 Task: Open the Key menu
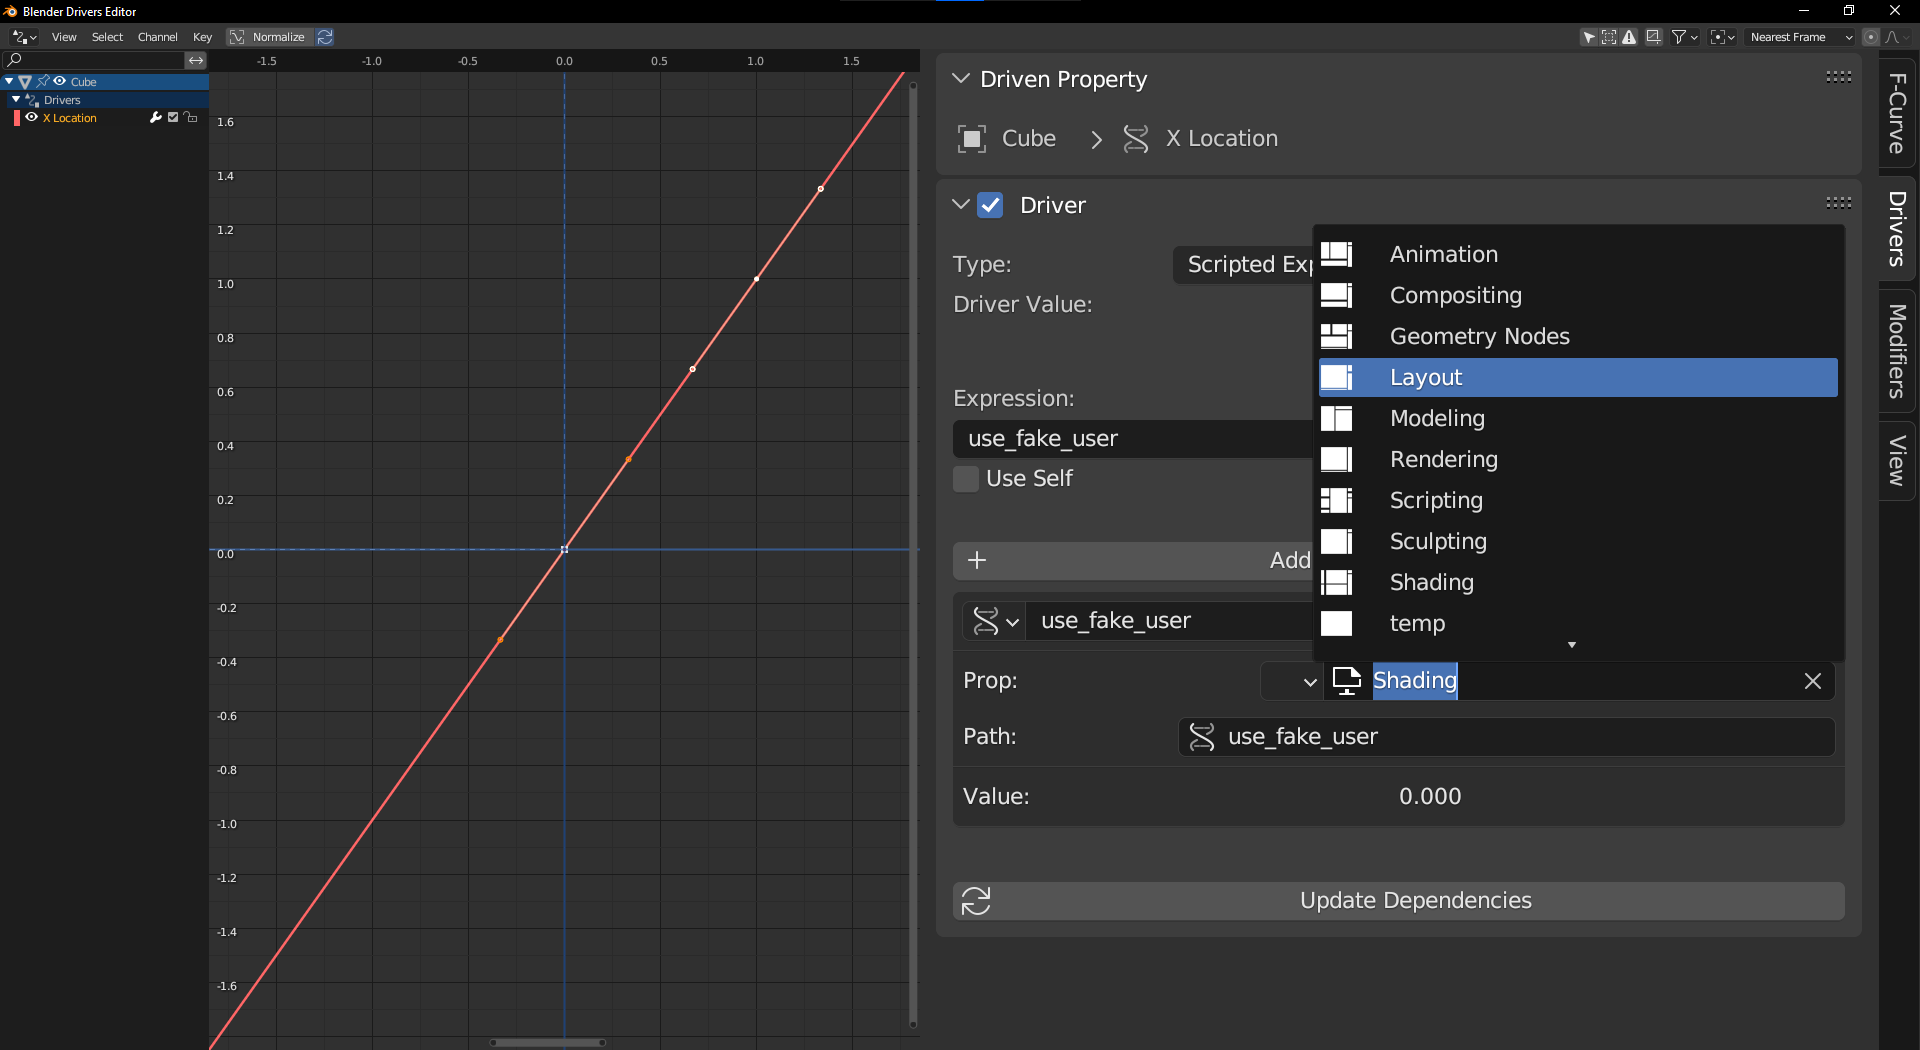point(202,37)
